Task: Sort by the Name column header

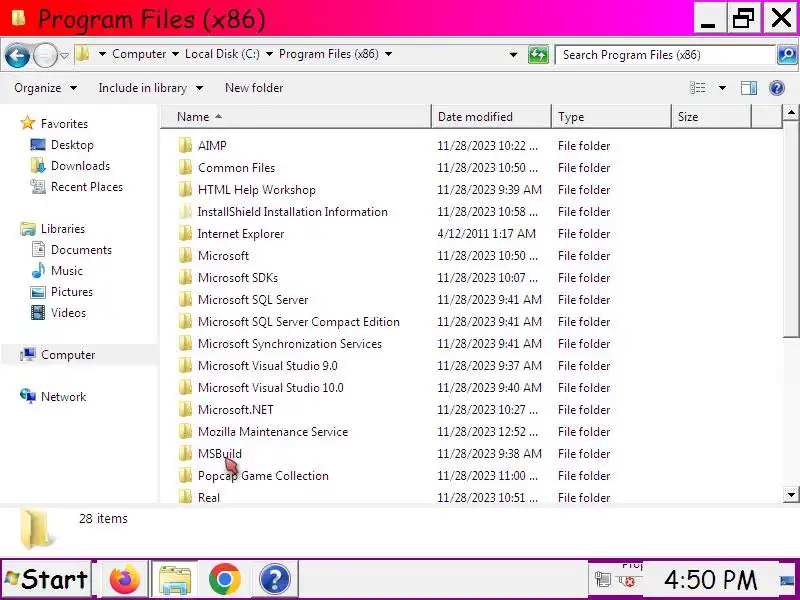Action: tap(296, 117)
